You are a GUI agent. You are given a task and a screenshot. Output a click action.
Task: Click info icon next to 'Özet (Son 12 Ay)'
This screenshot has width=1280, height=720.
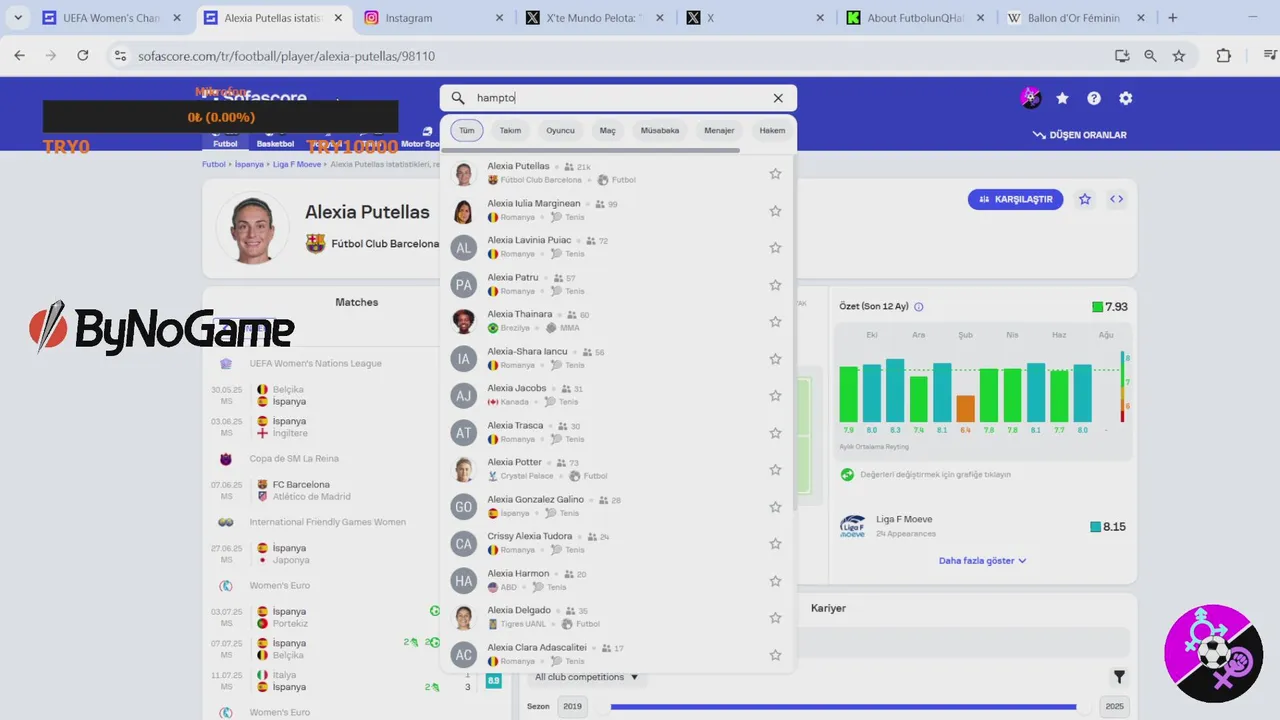tap(919, 307)
